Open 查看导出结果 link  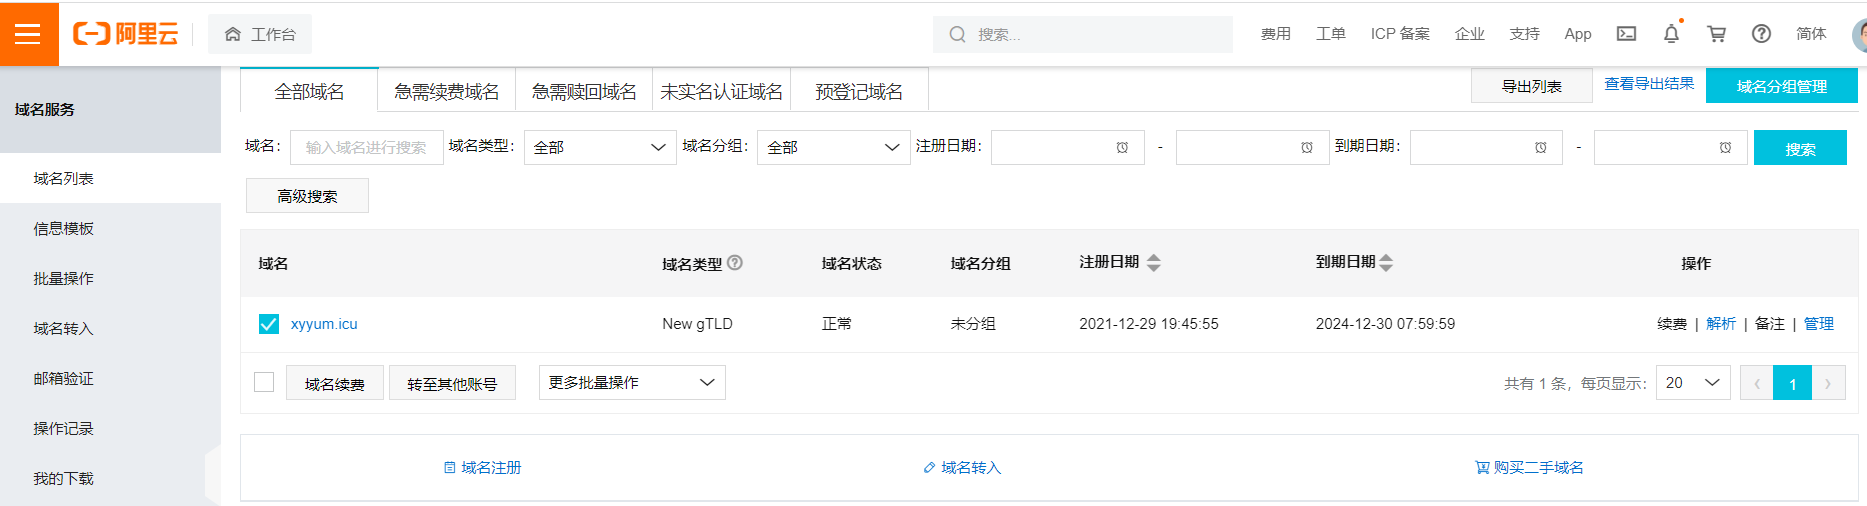coord(1649,84)
